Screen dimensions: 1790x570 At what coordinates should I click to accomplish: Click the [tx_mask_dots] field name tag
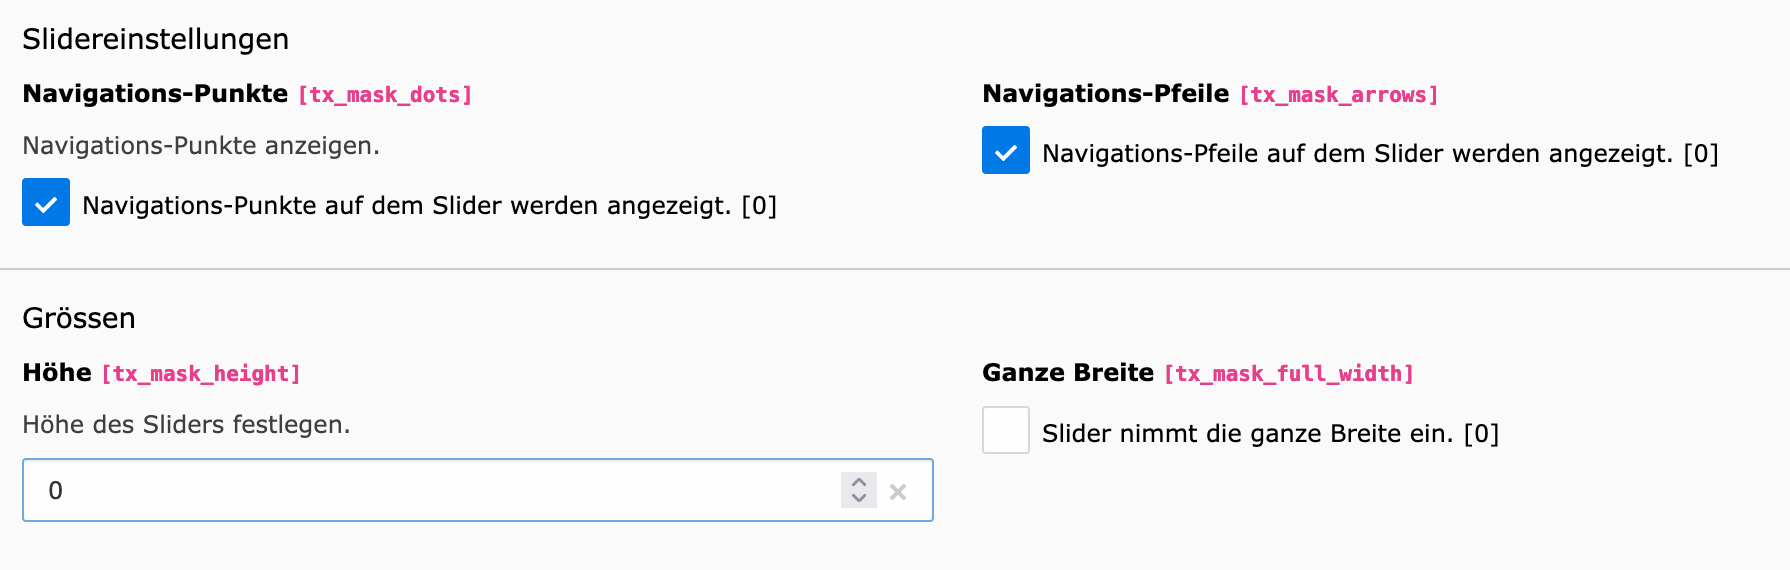(385, 95)
